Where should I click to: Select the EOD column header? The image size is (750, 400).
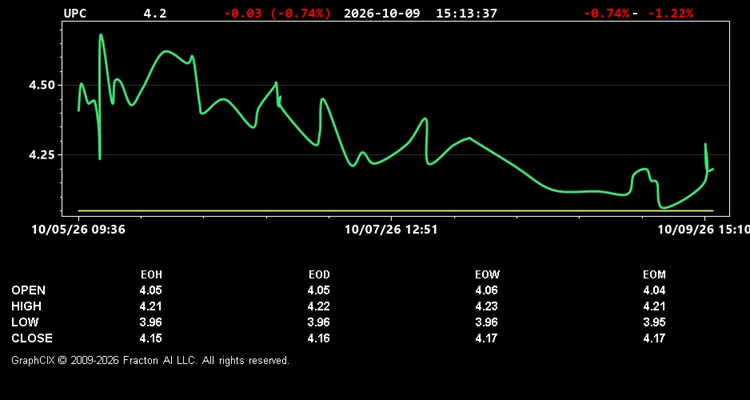[319, 275]
